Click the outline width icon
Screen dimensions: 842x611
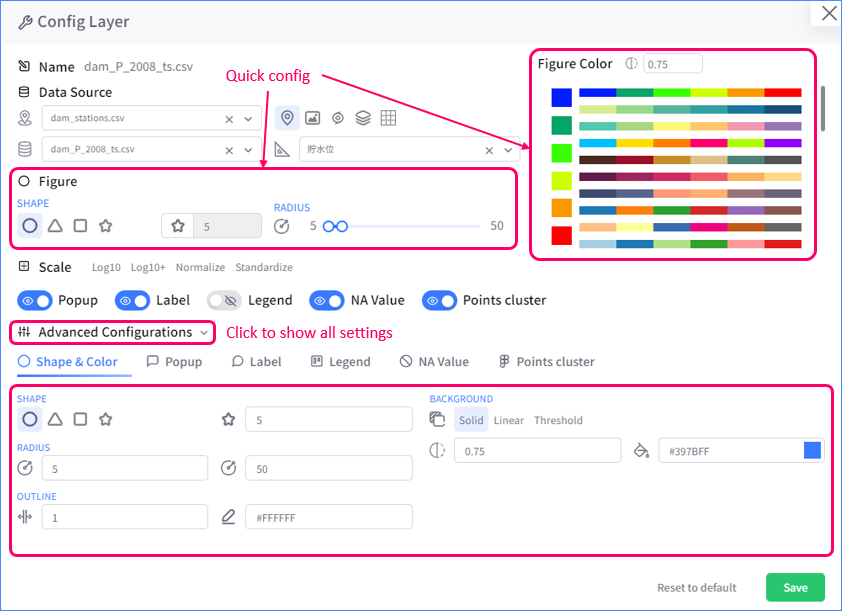(25, 517)
